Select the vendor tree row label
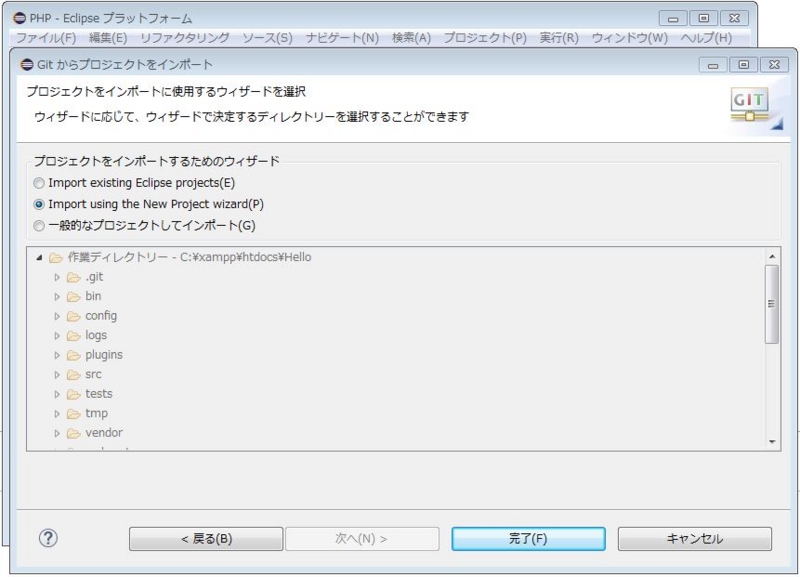The height and width of the screenshot is (577, 800). click(x=104, y=433)
